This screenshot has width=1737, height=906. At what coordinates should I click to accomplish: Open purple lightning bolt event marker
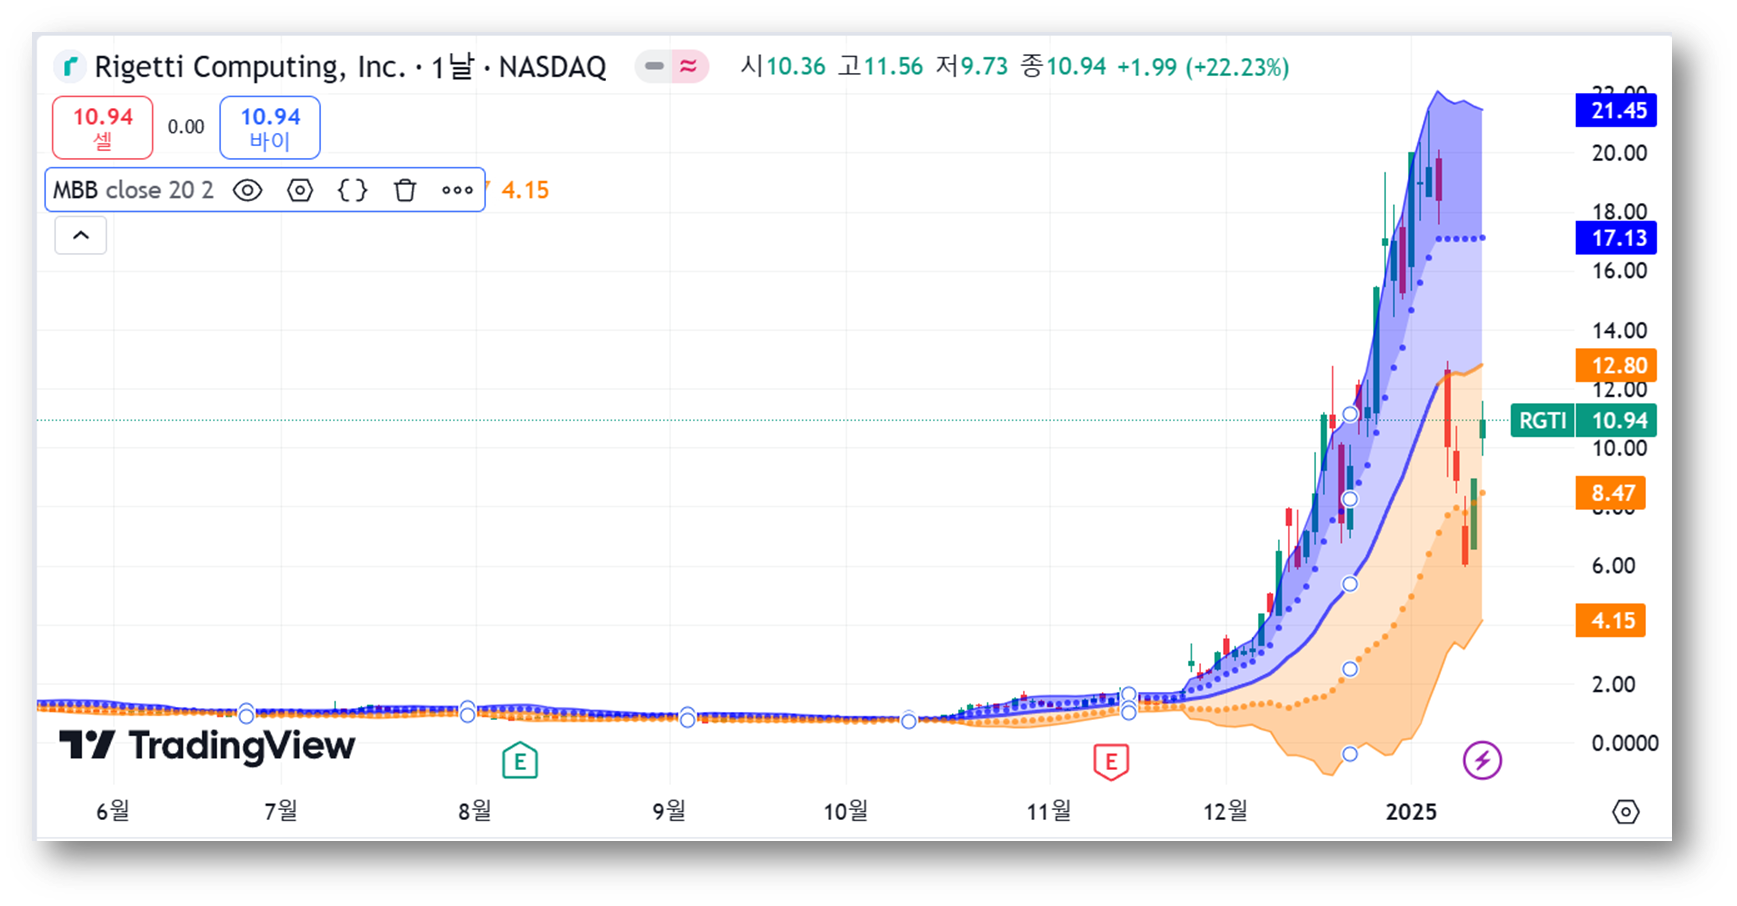click(x=1482, y=760)
